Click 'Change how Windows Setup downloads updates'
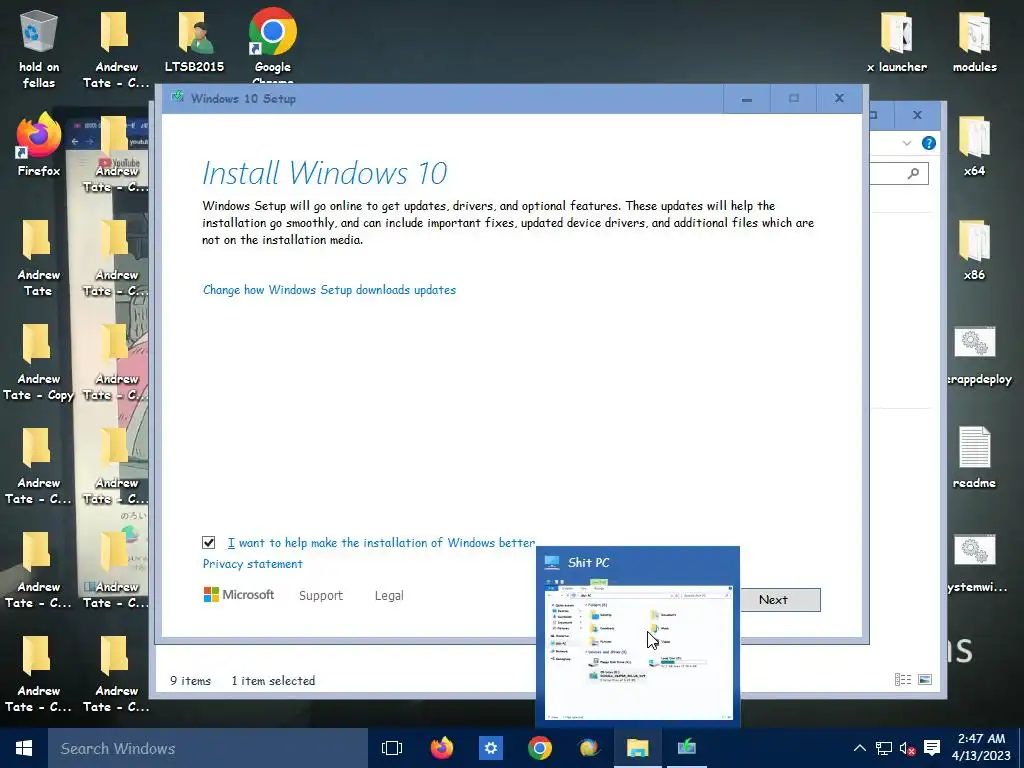The width and height of the screenshot is (1024, 768). [329, 289]
